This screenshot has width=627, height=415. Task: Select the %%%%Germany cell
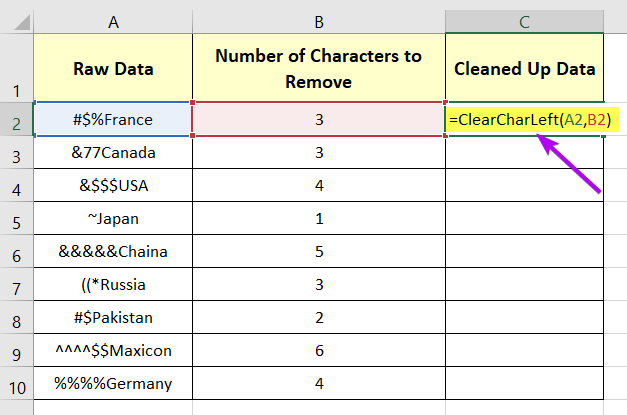[x=113, y=383]
